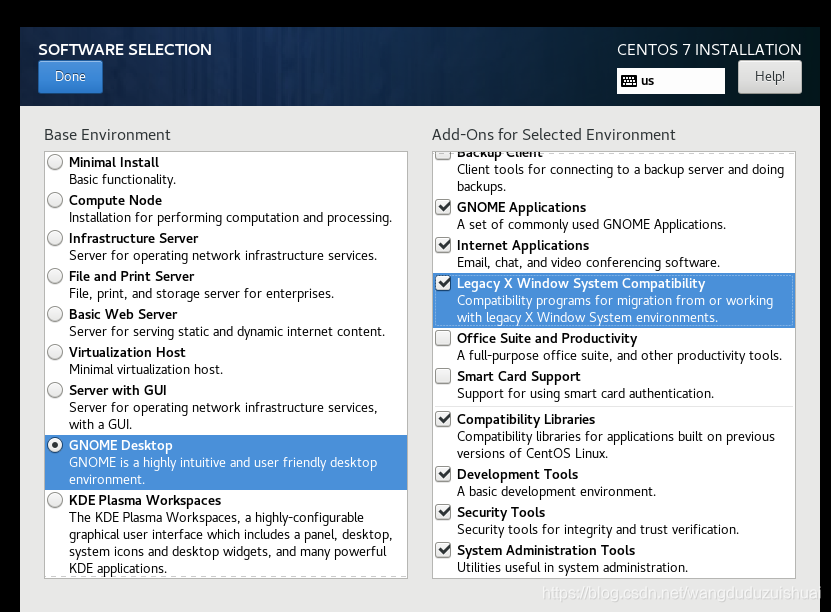Click the 'KDE Plasma Workspaces' title text
The width and height of the screenshot is (831, 612).
pos(145,501)
